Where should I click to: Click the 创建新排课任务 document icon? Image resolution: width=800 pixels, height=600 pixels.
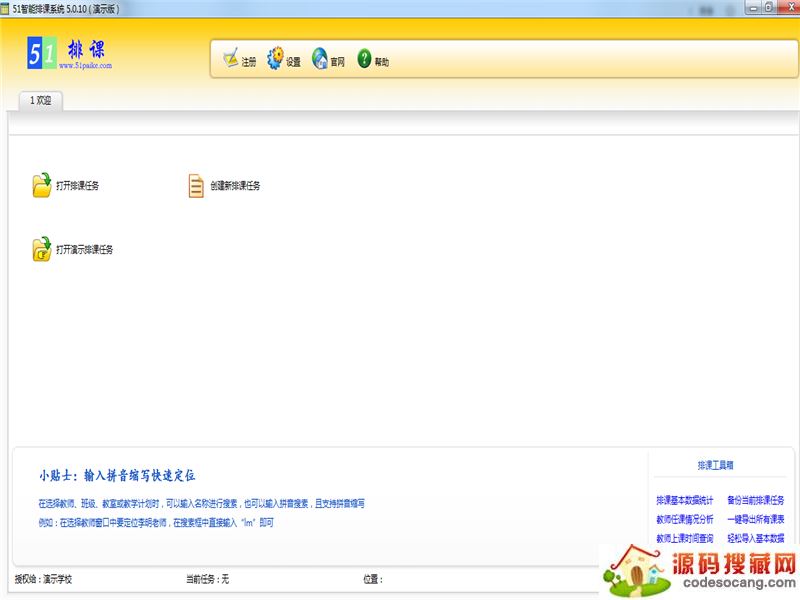point(196,186)
